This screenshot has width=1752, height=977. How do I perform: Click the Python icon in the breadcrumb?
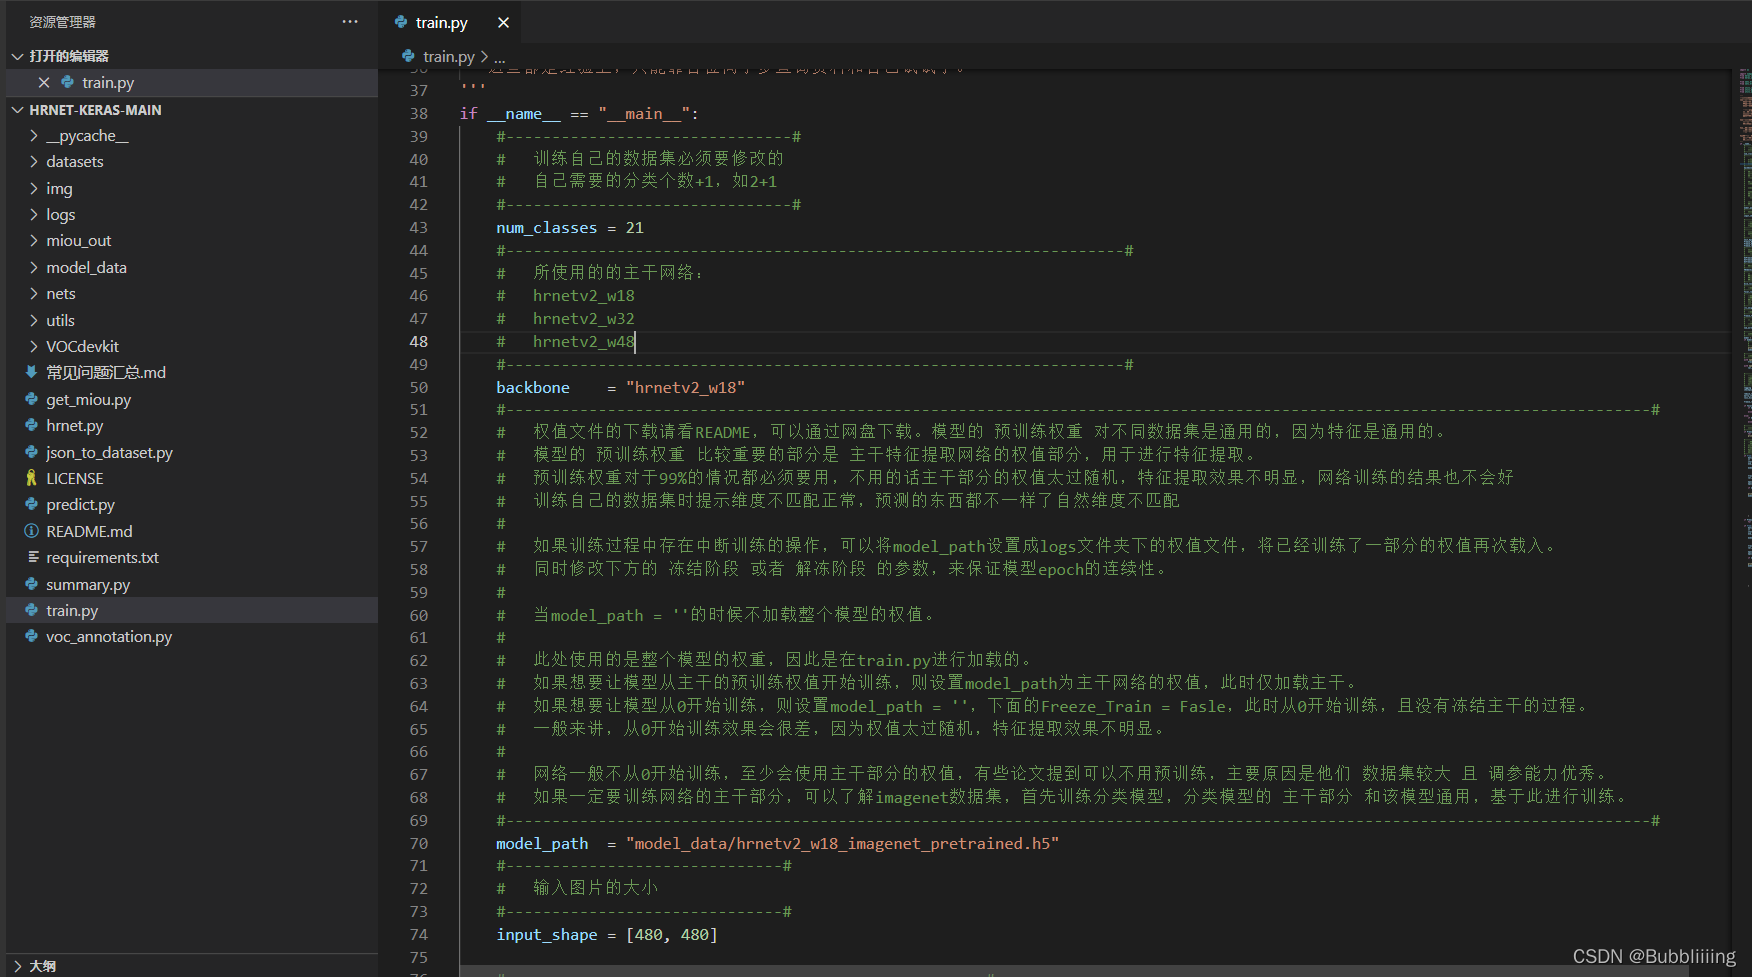[x=408, y=56]
